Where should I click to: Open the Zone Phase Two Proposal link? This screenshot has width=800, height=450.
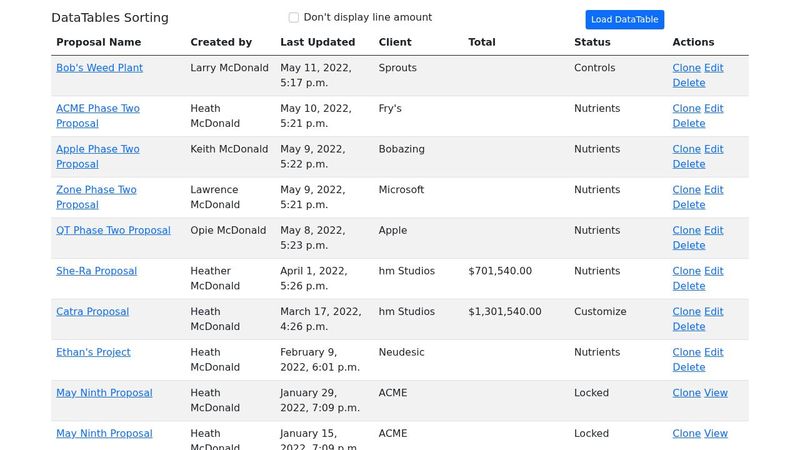[x=96, y=190]
